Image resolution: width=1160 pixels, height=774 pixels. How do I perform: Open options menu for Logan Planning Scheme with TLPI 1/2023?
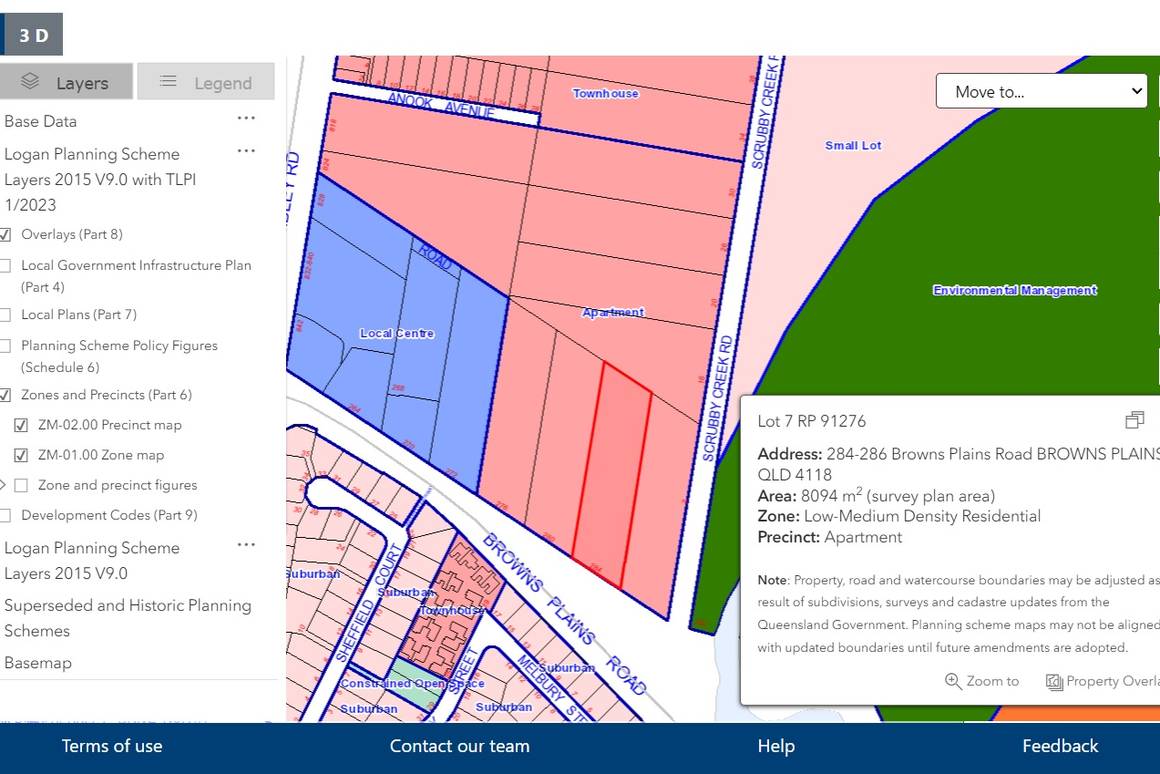(246, 152)
